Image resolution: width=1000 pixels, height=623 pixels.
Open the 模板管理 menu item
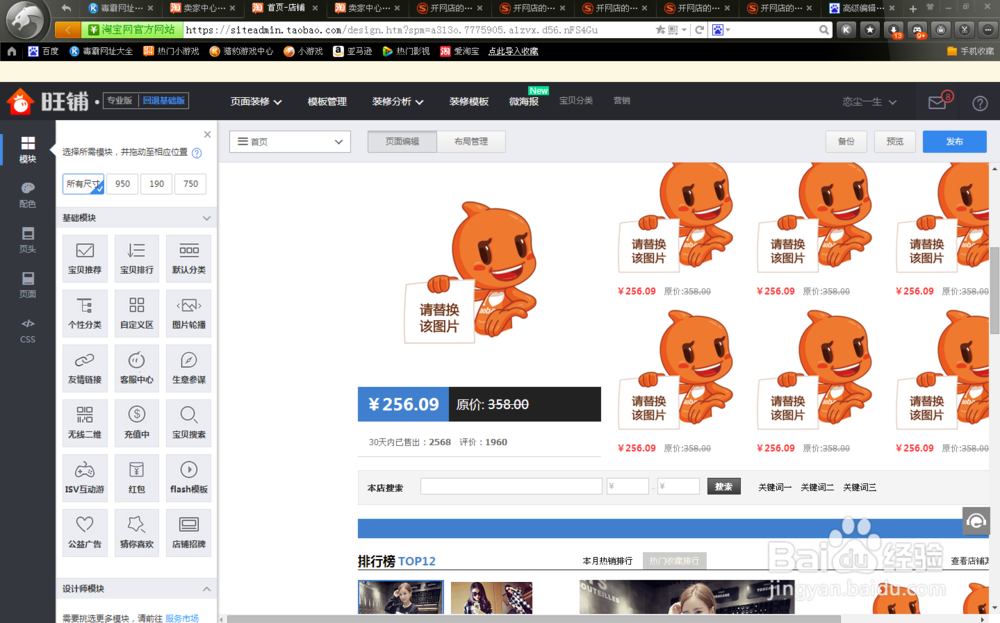coord(327,101)
